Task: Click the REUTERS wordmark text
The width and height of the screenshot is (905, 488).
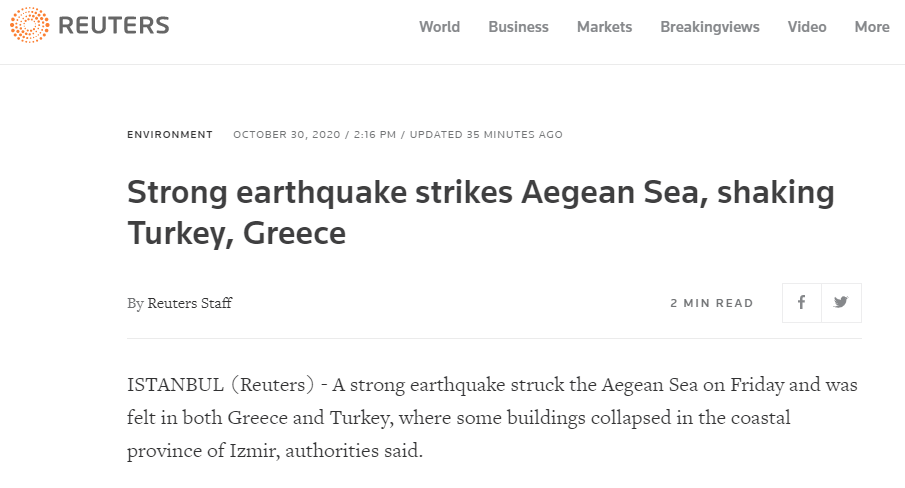Action: pos(114,26)
